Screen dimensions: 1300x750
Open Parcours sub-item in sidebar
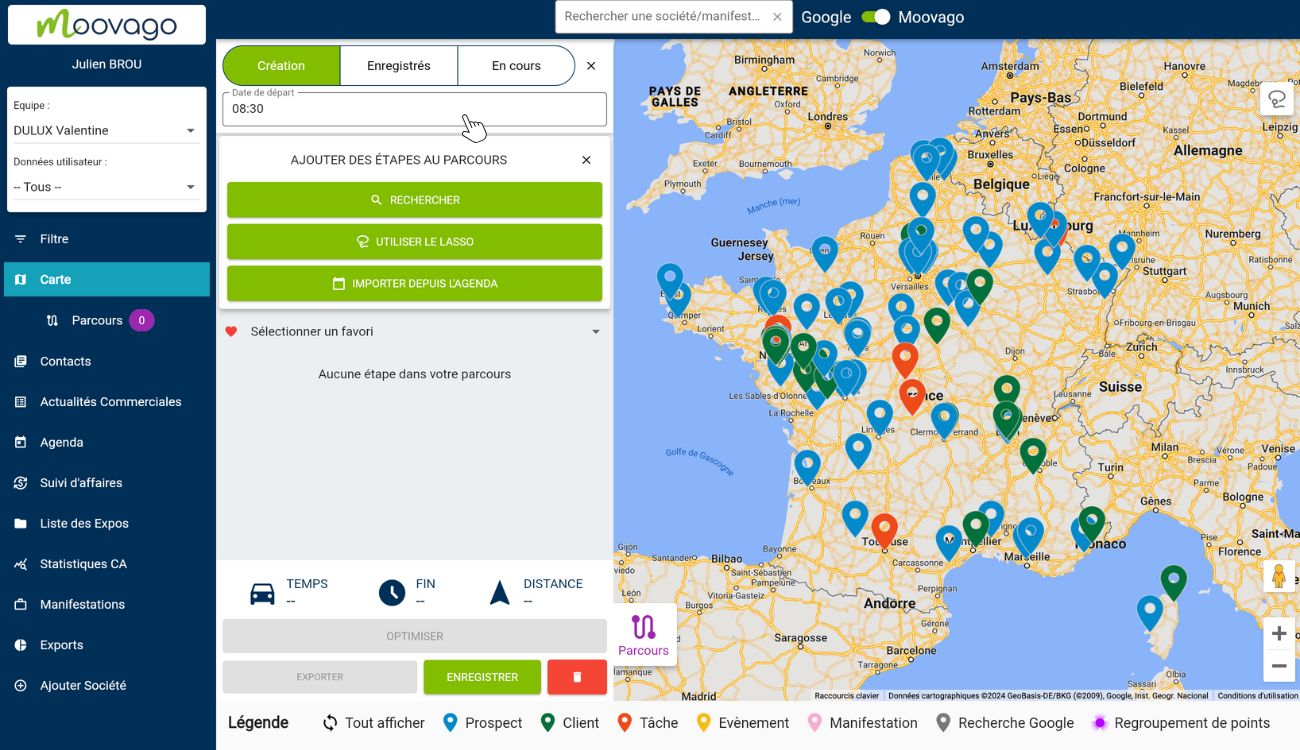click(97, 321)
